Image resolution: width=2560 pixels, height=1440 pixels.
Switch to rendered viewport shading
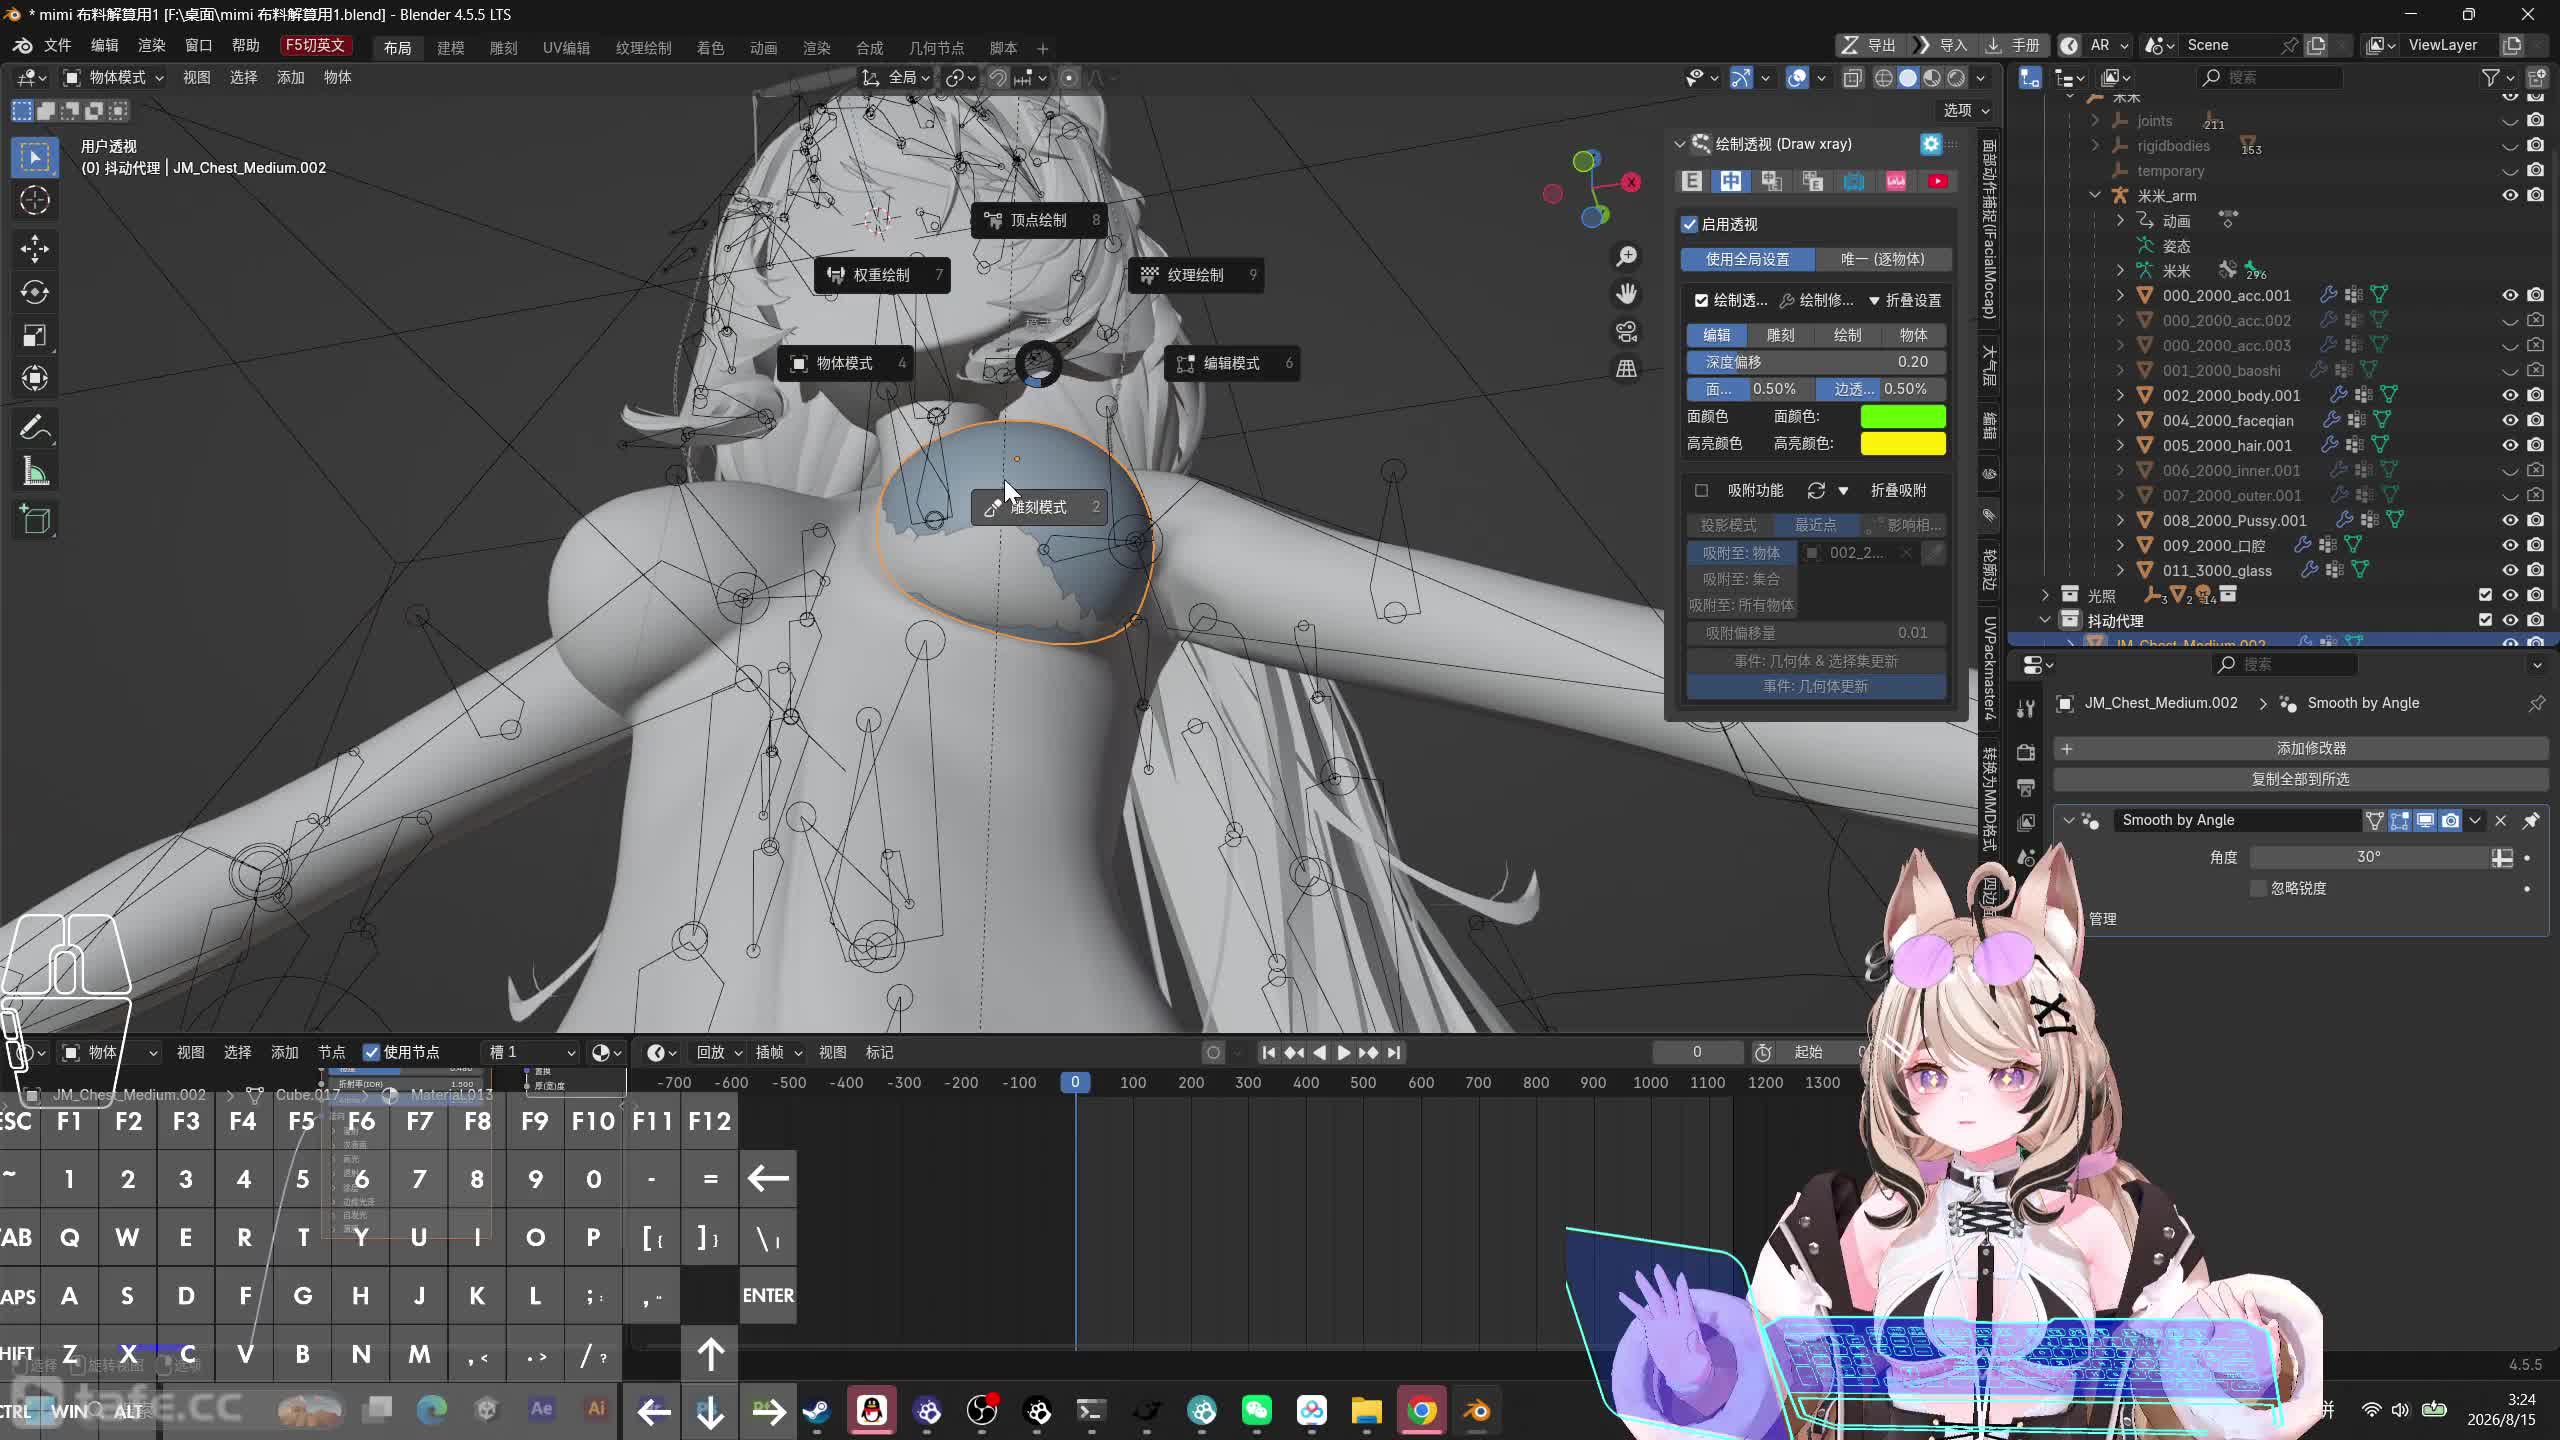(1956, 78)
